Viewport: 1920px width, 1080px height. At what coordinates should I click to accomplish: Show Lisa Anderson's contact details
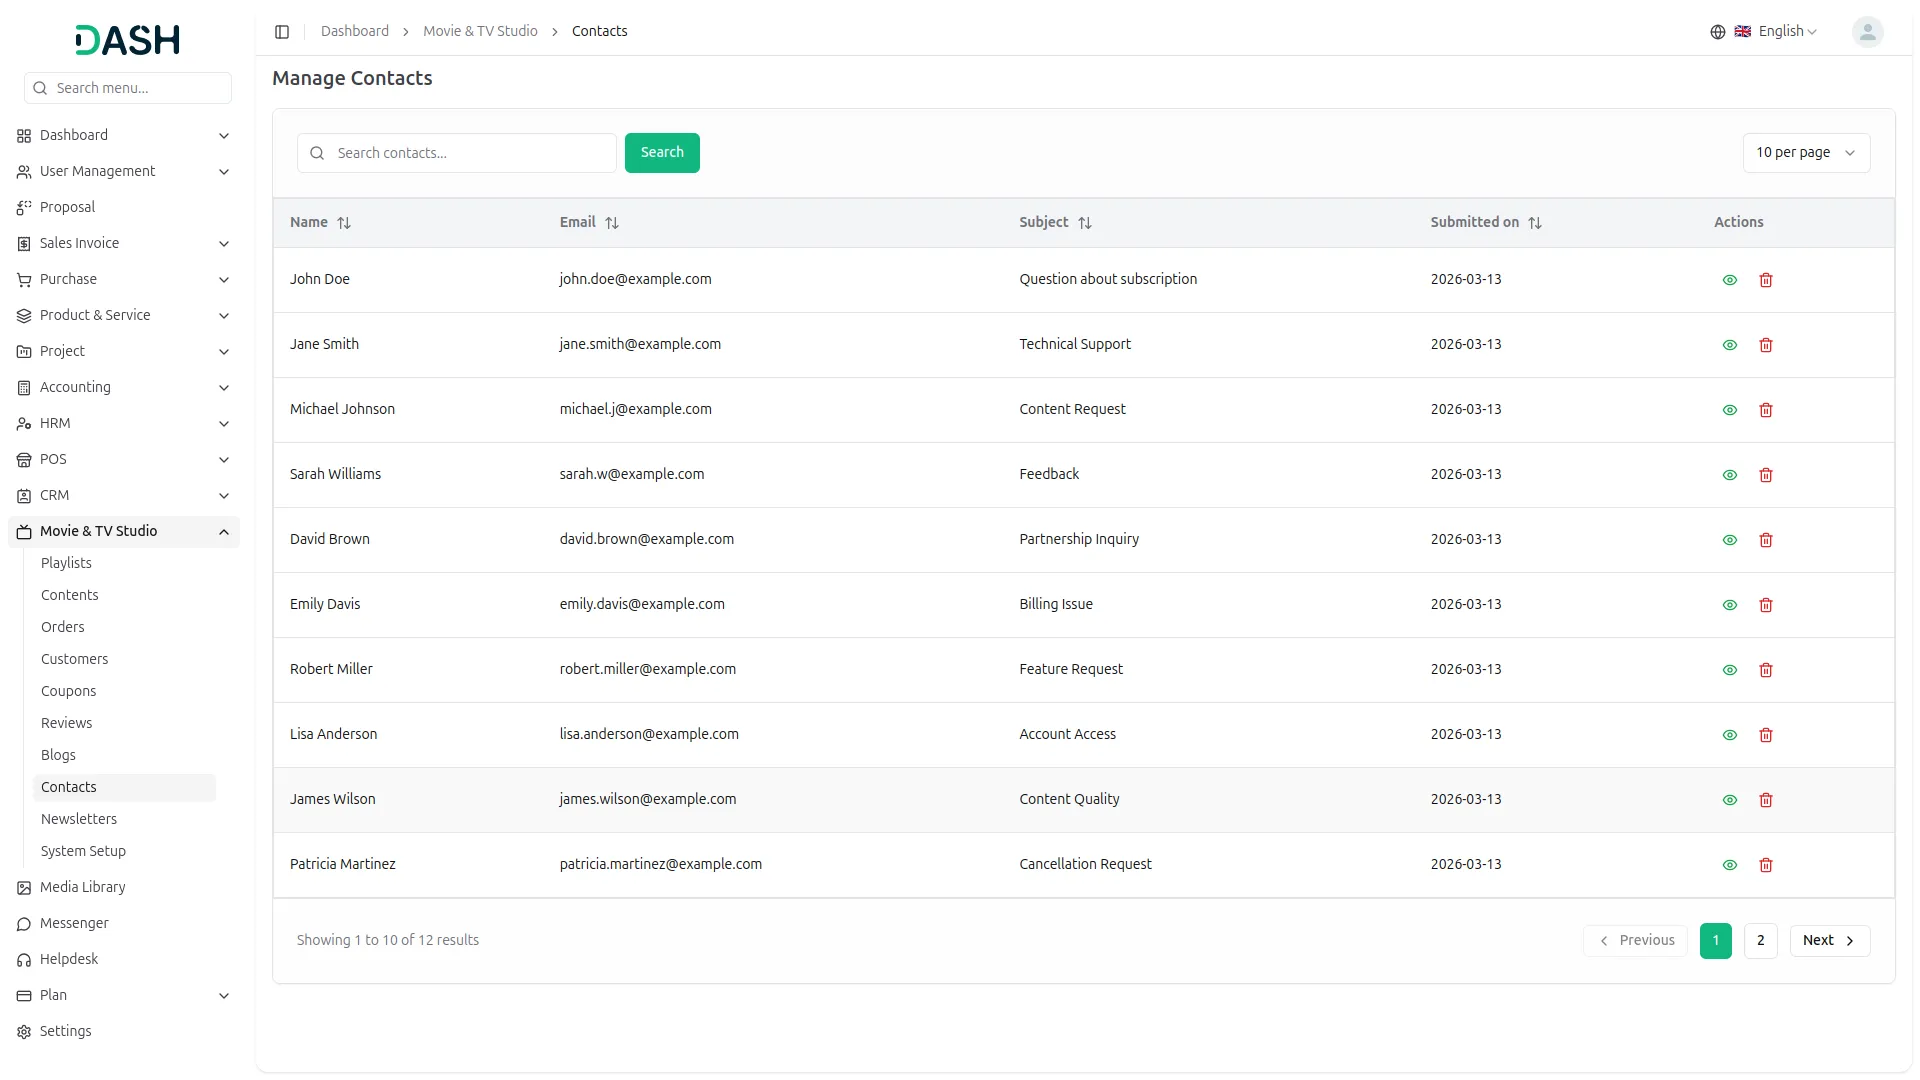[1729, 735]
